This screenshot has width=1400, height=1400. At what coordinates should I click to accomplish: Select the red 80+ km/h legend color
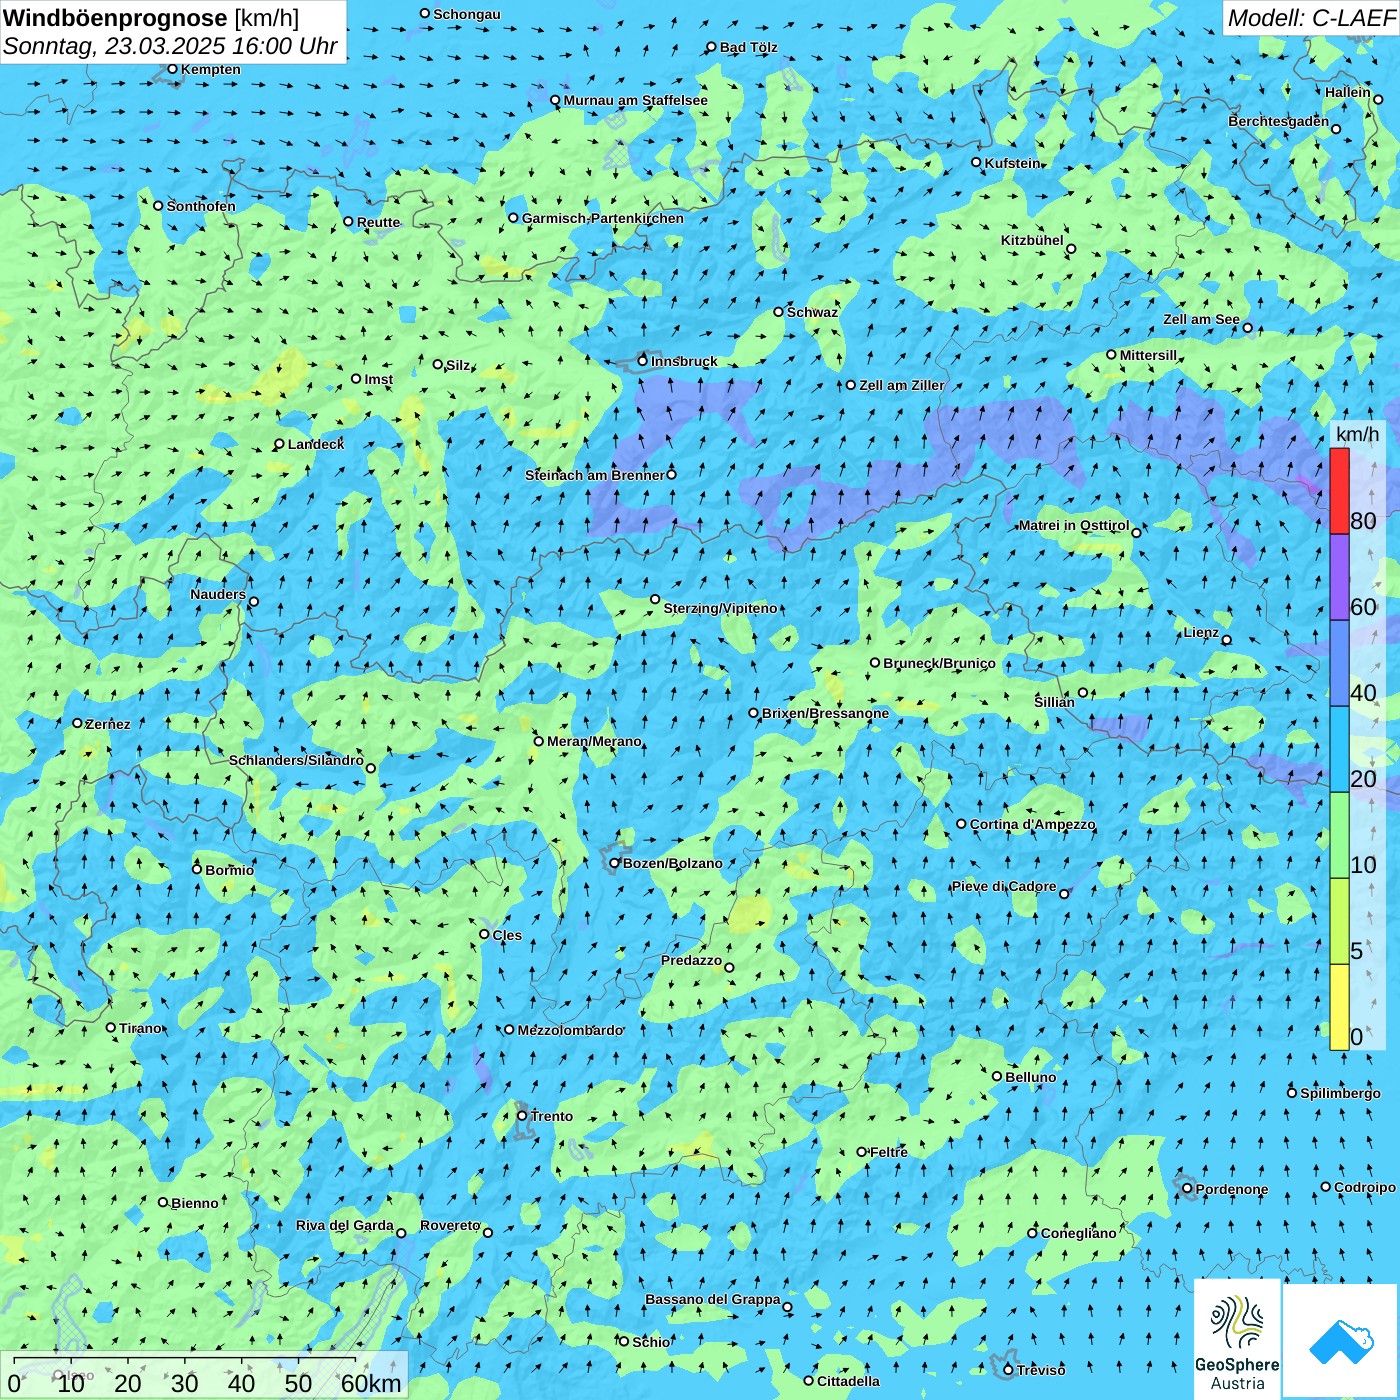coord(1339,491)
